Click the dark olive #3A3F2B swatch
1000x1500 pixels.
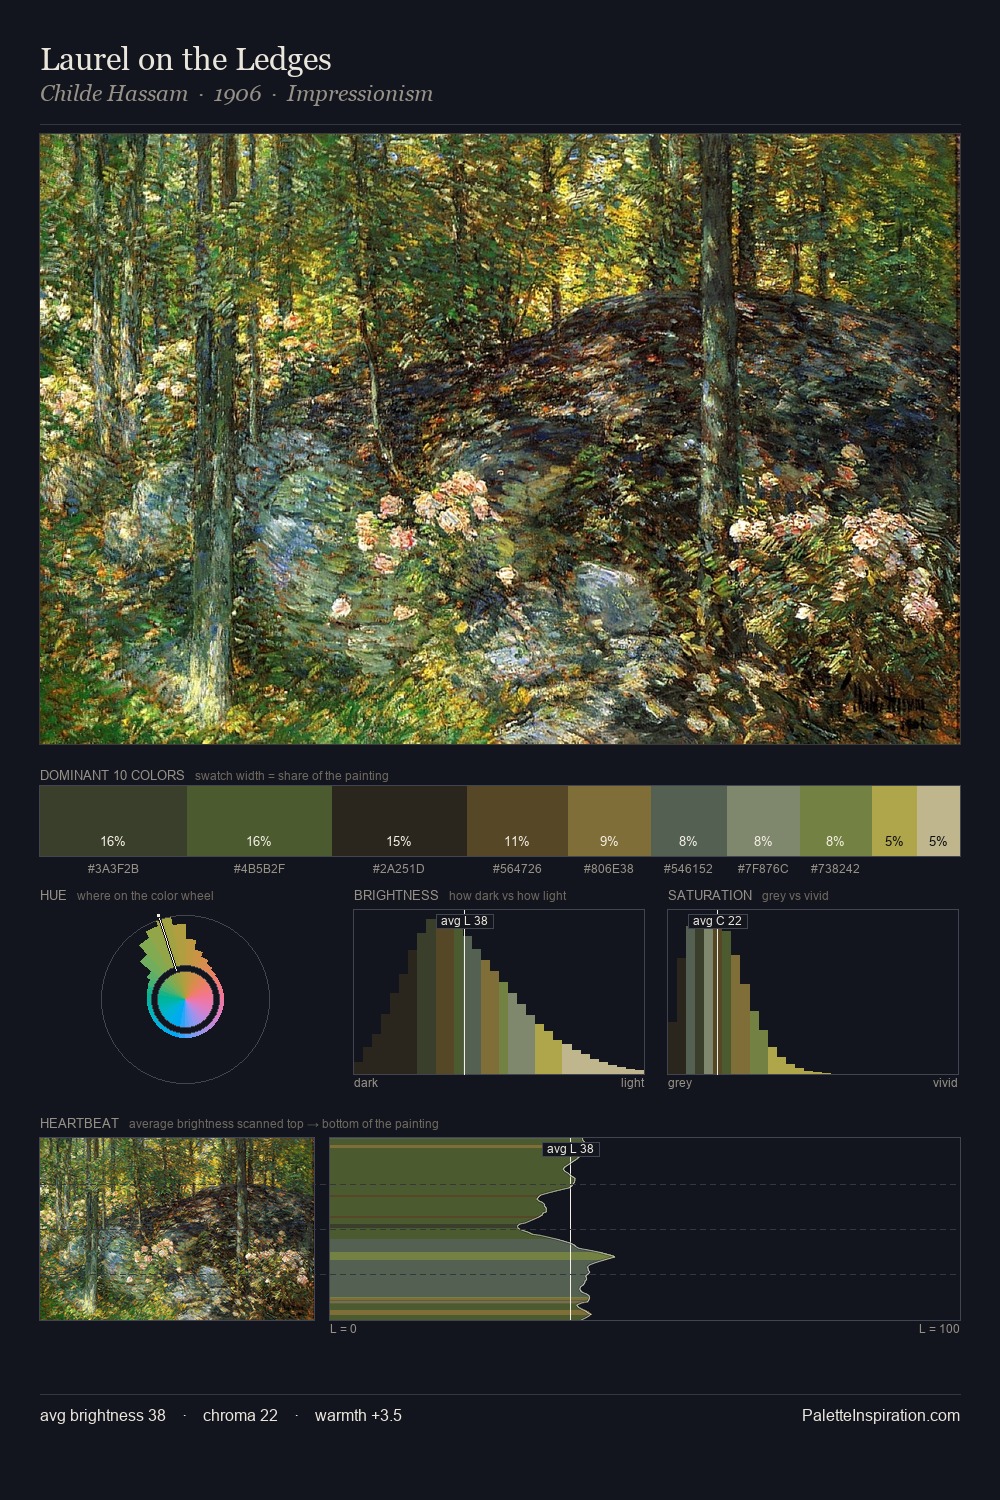pyautogui.click(x=113, y=821)
